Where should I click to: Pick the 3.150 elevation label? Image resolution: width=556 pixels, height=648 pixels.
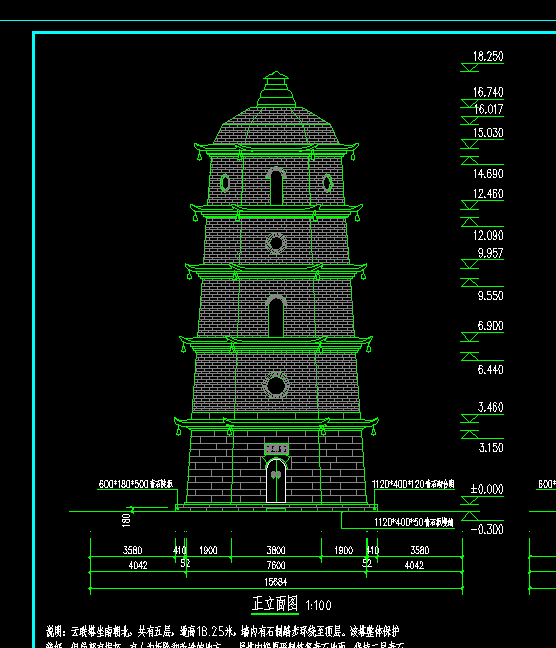(x=491, y=448)
